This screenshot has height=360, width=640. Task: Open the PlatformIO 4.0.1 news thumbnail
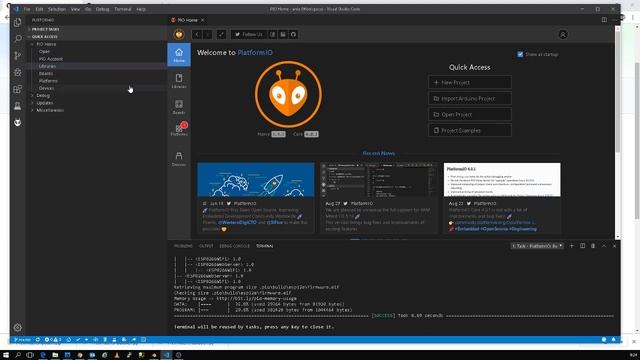coord(502,180)
